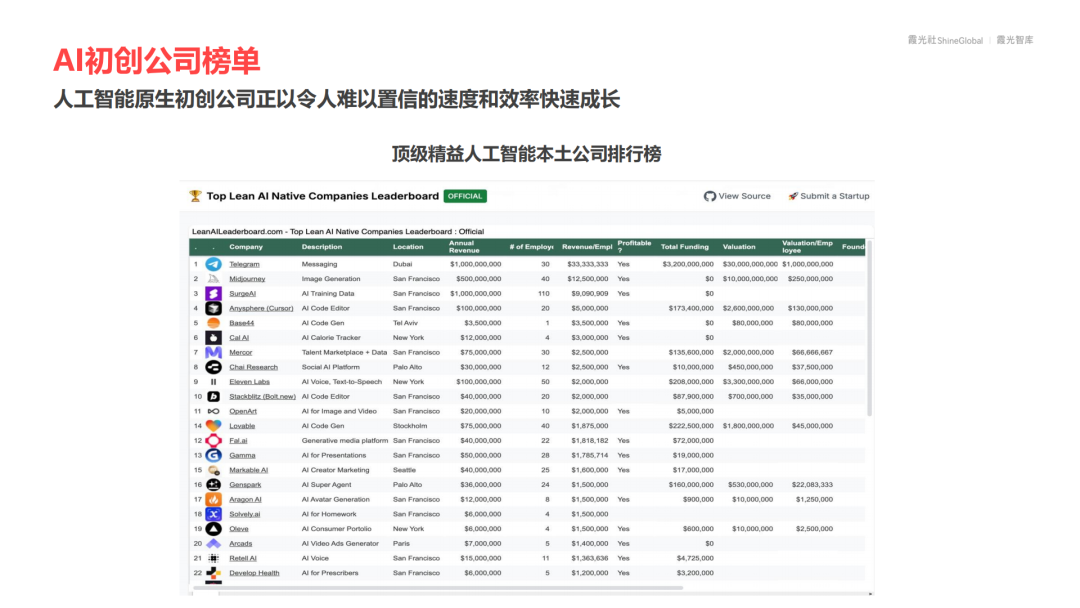Click the Arcads logo icon
1080x608 pixels.
coord(214,543)
